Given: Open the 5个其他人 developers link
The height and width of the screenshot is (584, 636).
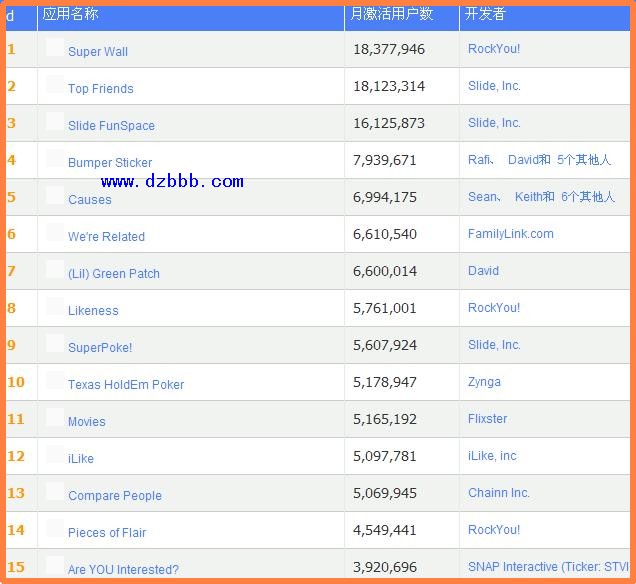Looking at the screenshot, I should [x=584, y=159].
